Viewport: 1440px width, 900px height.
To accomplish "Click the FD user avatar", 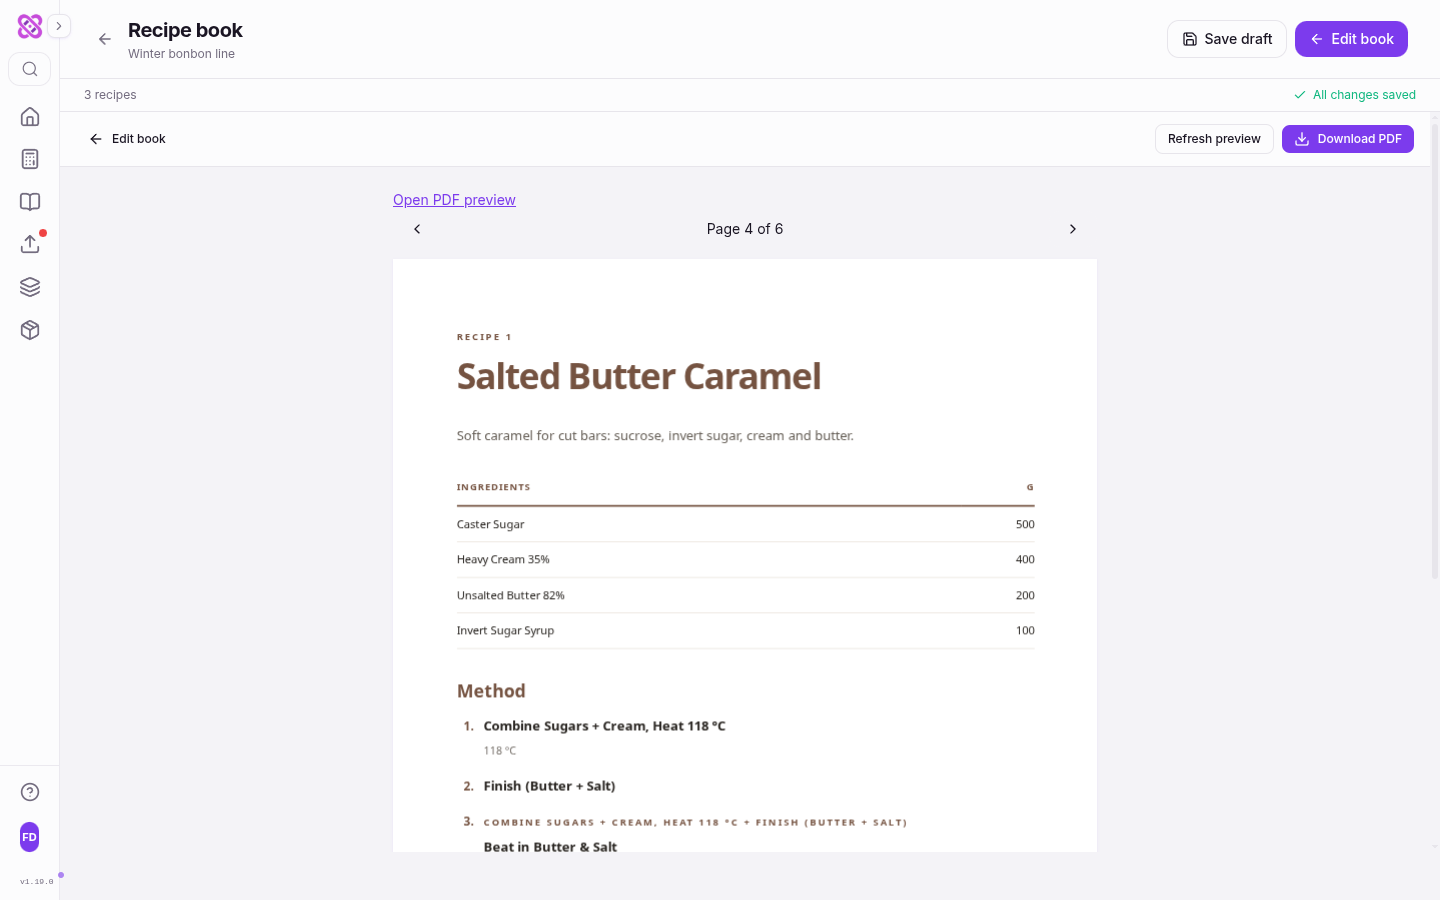I will click(x=30, y=837).
